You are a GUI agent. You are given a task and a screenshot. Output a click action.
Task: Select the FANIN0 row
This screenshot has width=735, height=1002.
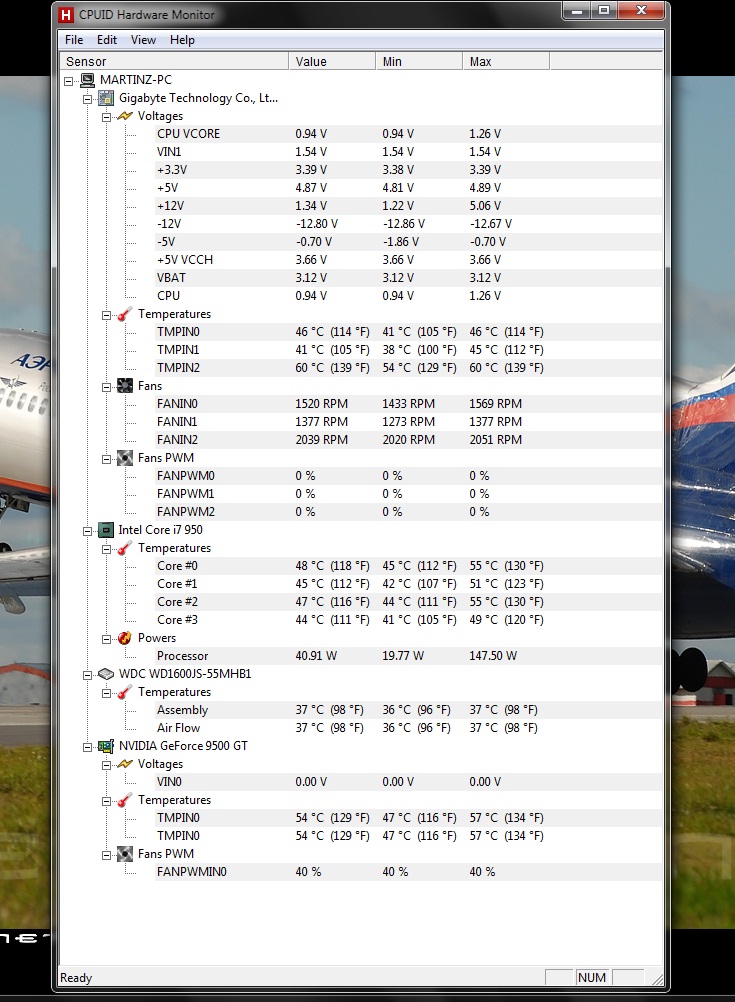[408, 404]
